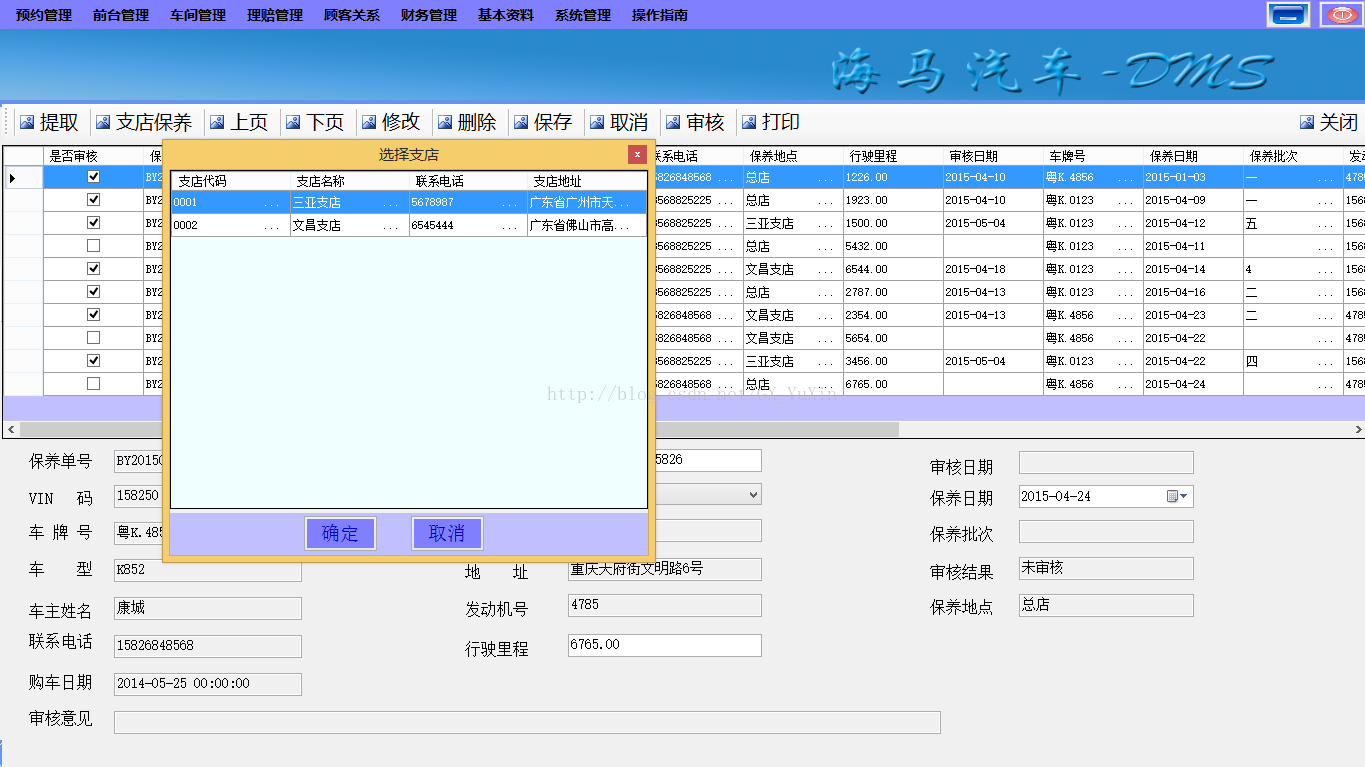Confirm branch selection with 确定 button
This screenshot has height=767, width=1365.
tap(340, 533)
